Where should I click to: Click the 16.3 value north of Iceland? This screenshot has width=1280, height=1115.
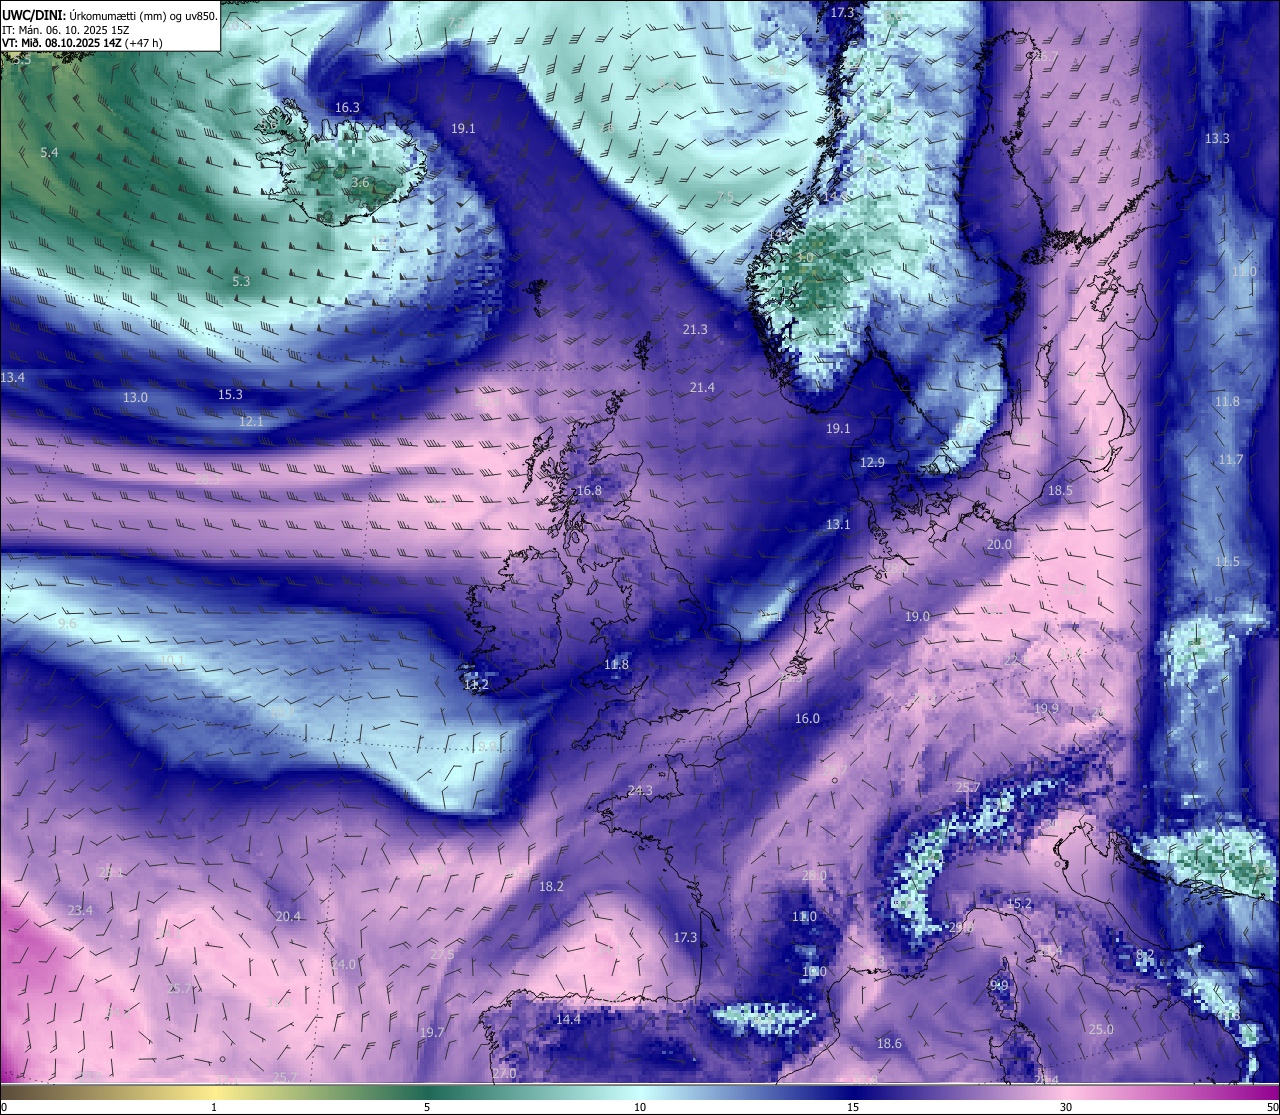coord(348,107)
